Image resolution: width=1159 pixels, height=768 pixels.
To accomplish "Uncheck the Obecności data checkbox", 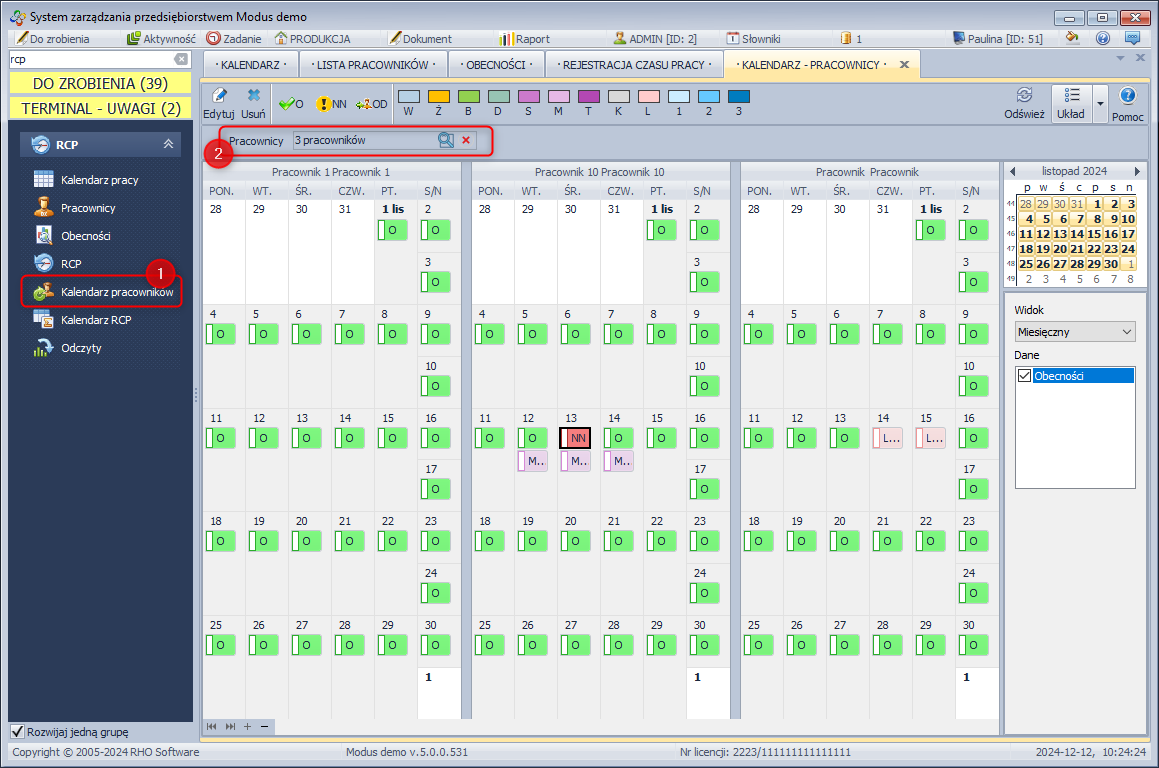I will coord(1024,376).
